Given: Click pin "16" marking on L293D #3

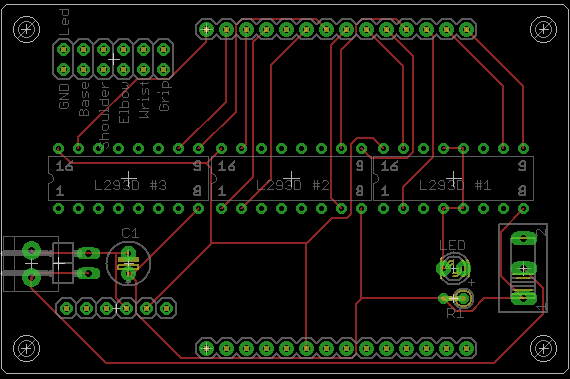Looking at the screenshot, I should coord(64,166).
